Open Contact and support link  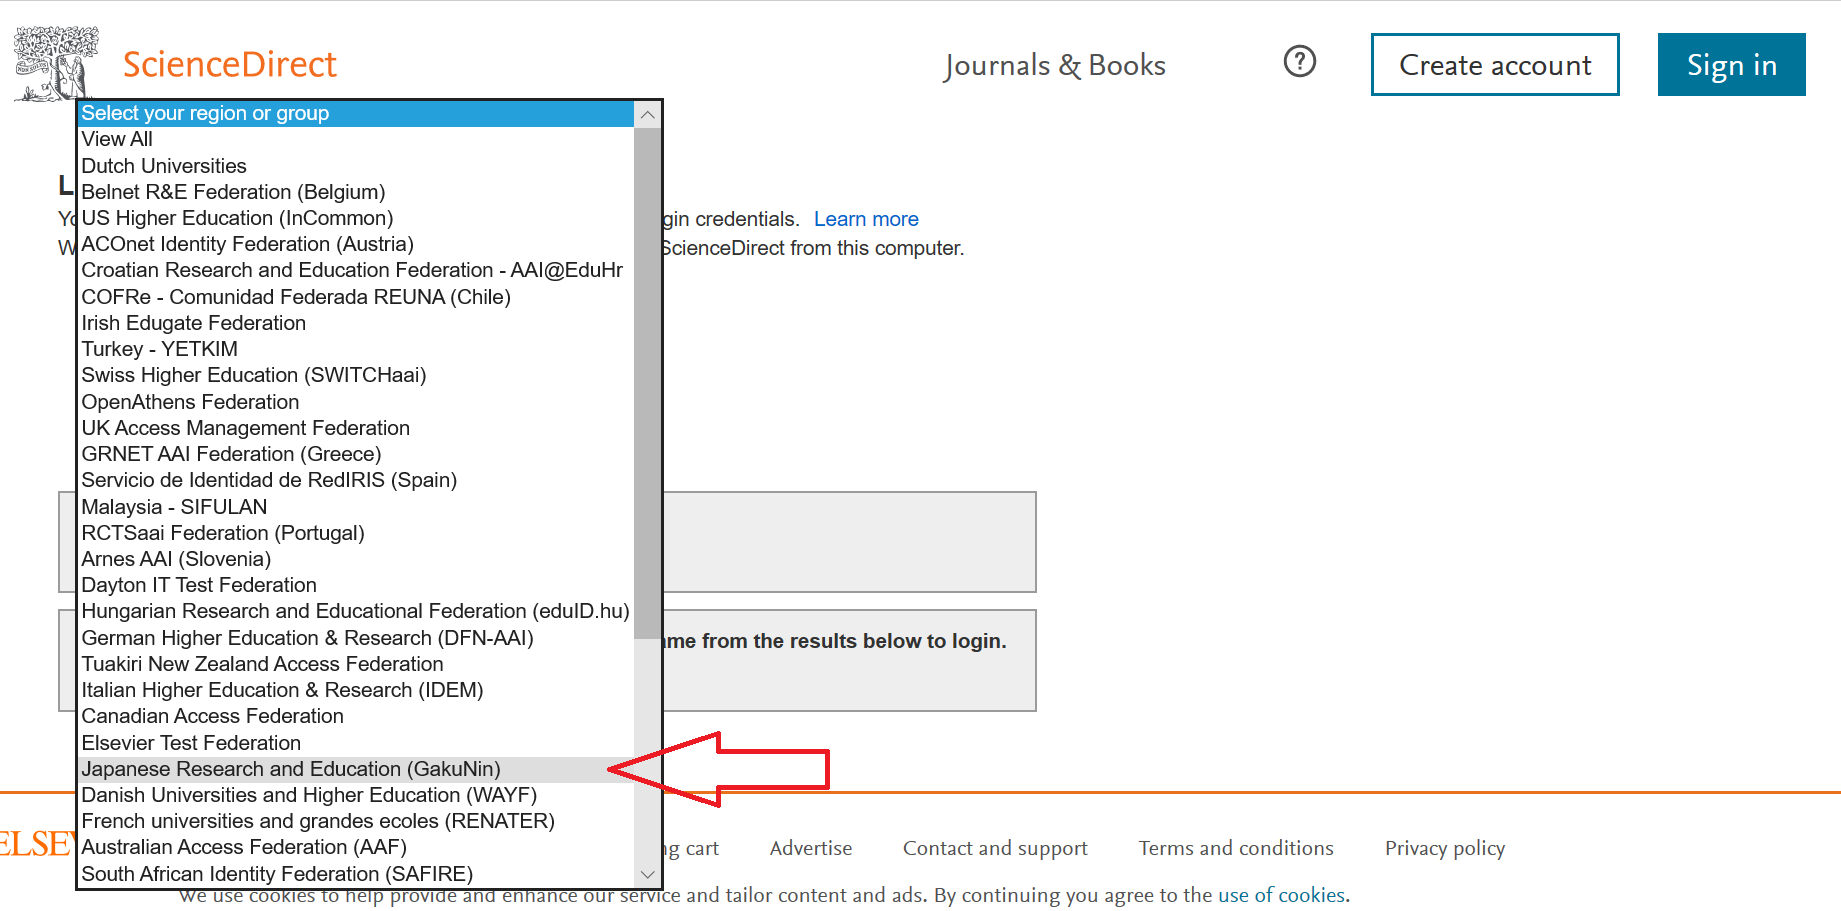(995, 848)
